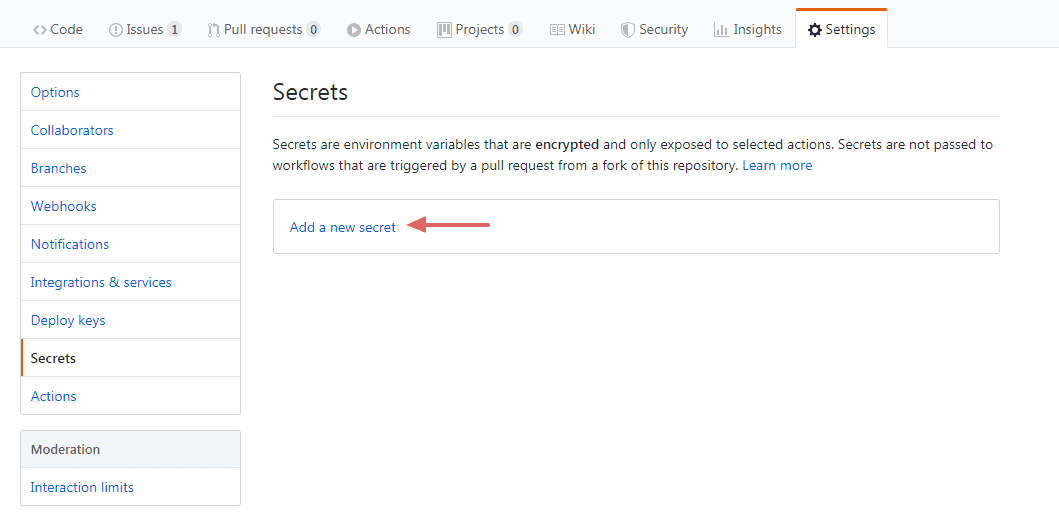The width and height of the screenshot is (1059, 529).
Task: Select Actions in the settings sidebar
Action: pos(54,396)
